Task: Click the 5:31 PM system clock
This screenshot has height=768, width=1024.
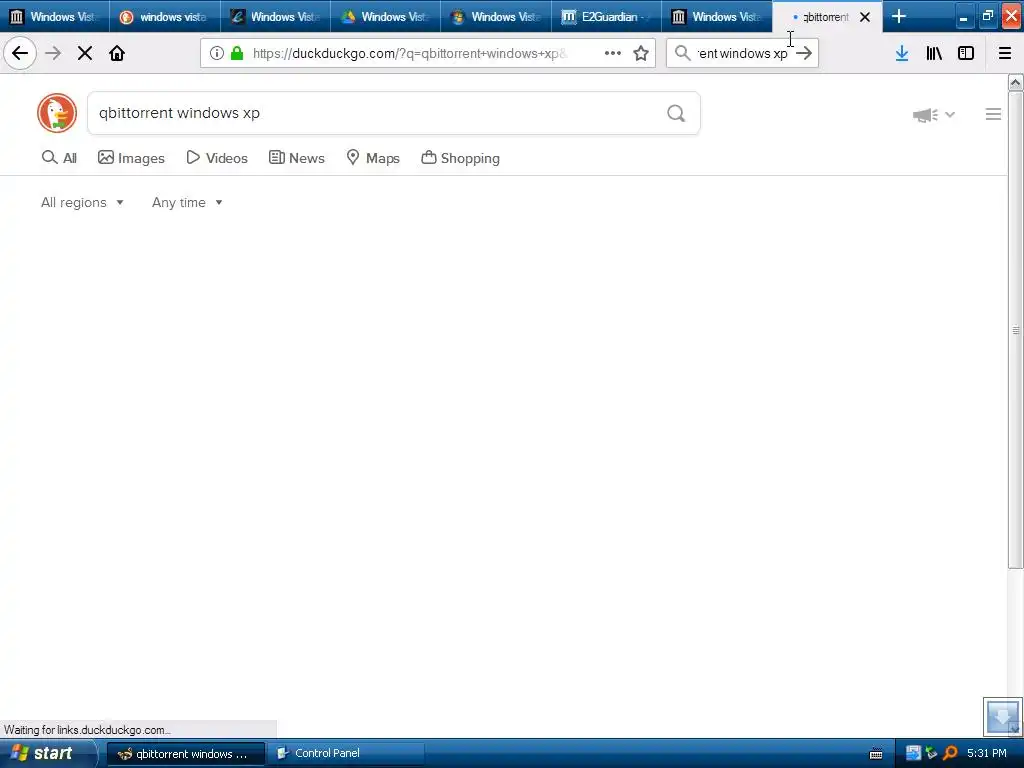Action: pyautogui.click(x=987, y=754)
